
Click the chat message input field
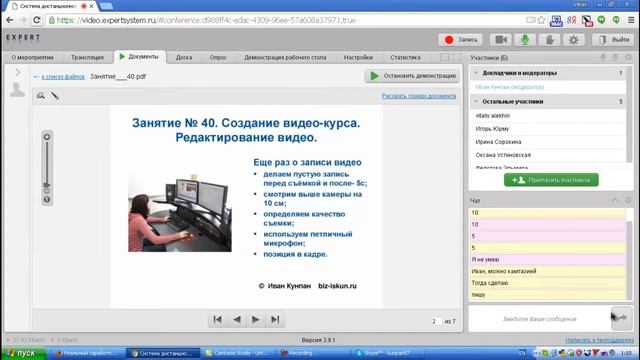[539, 319]
